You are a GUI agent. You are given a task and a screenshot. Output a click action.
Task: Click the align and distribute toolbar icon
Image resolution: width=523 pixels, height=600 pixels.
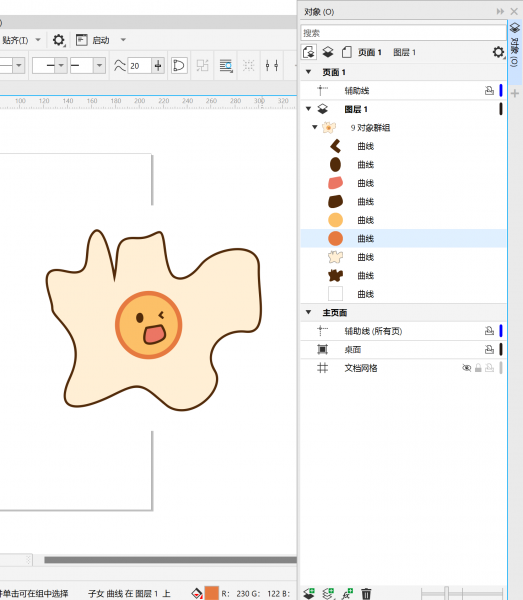pos(272,65)
